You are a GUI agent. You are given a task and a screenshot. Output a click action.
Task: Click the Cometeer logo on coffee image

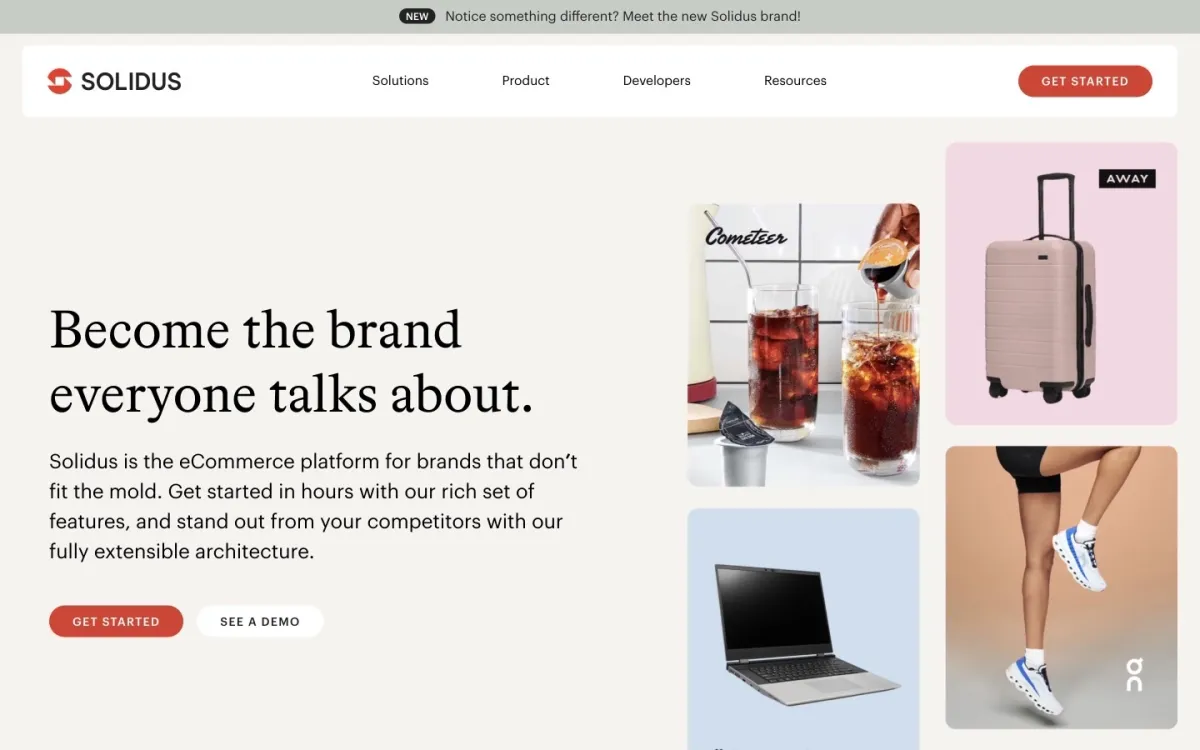click(746, 236)
